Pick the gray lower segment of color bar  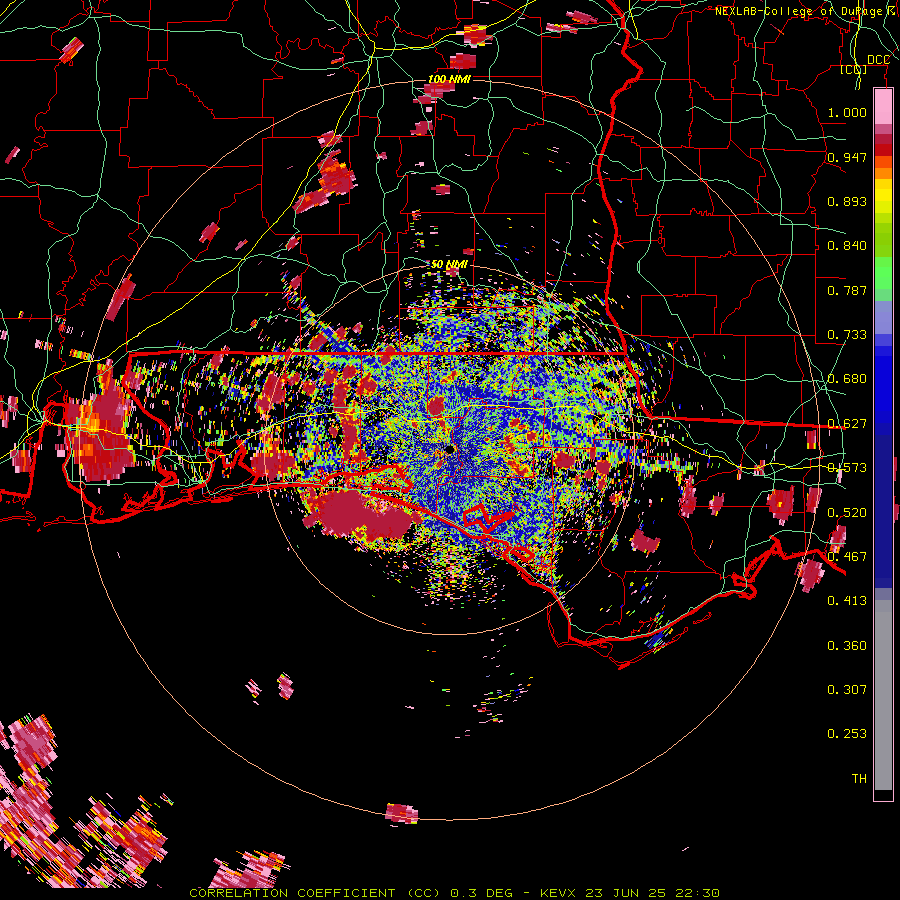tap(883, 695)
